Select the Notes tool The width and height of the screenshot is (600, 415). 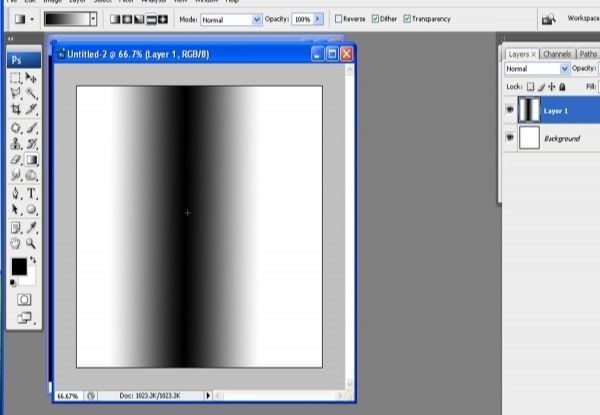point(15,228)
